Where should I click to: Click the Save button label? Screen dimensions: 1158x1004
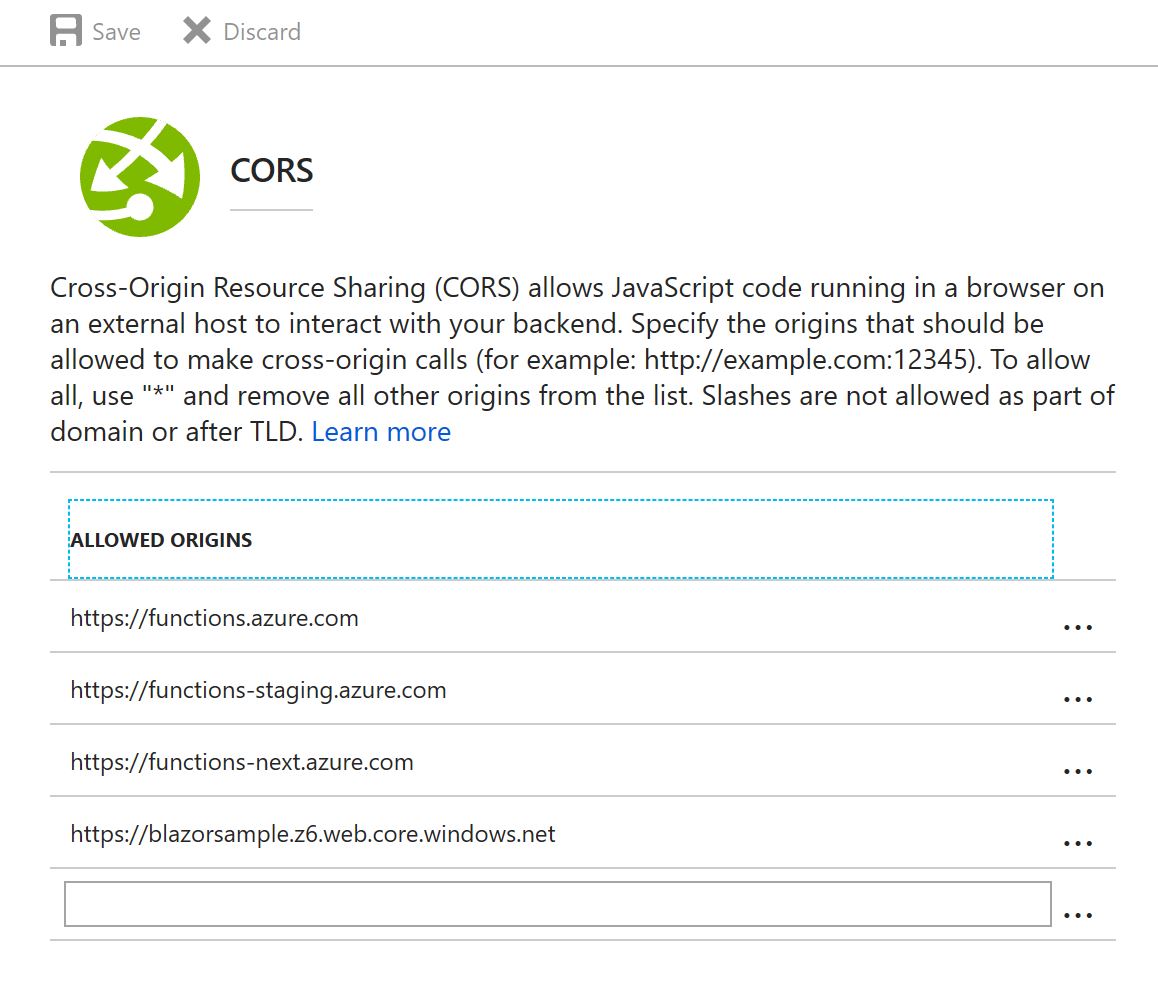116,32
